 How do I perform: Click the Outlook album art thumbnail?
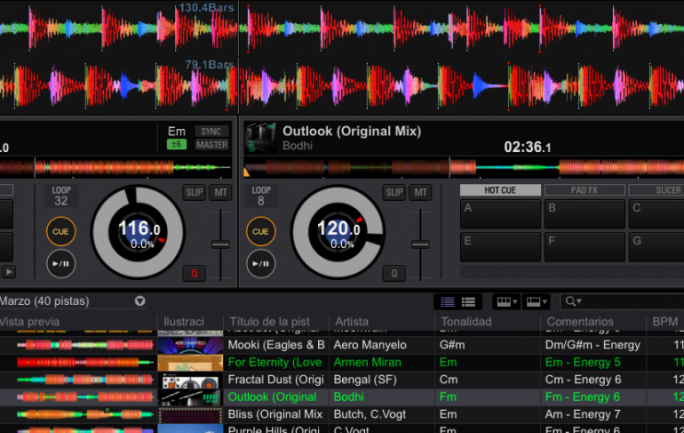click(x=260, y=138)
